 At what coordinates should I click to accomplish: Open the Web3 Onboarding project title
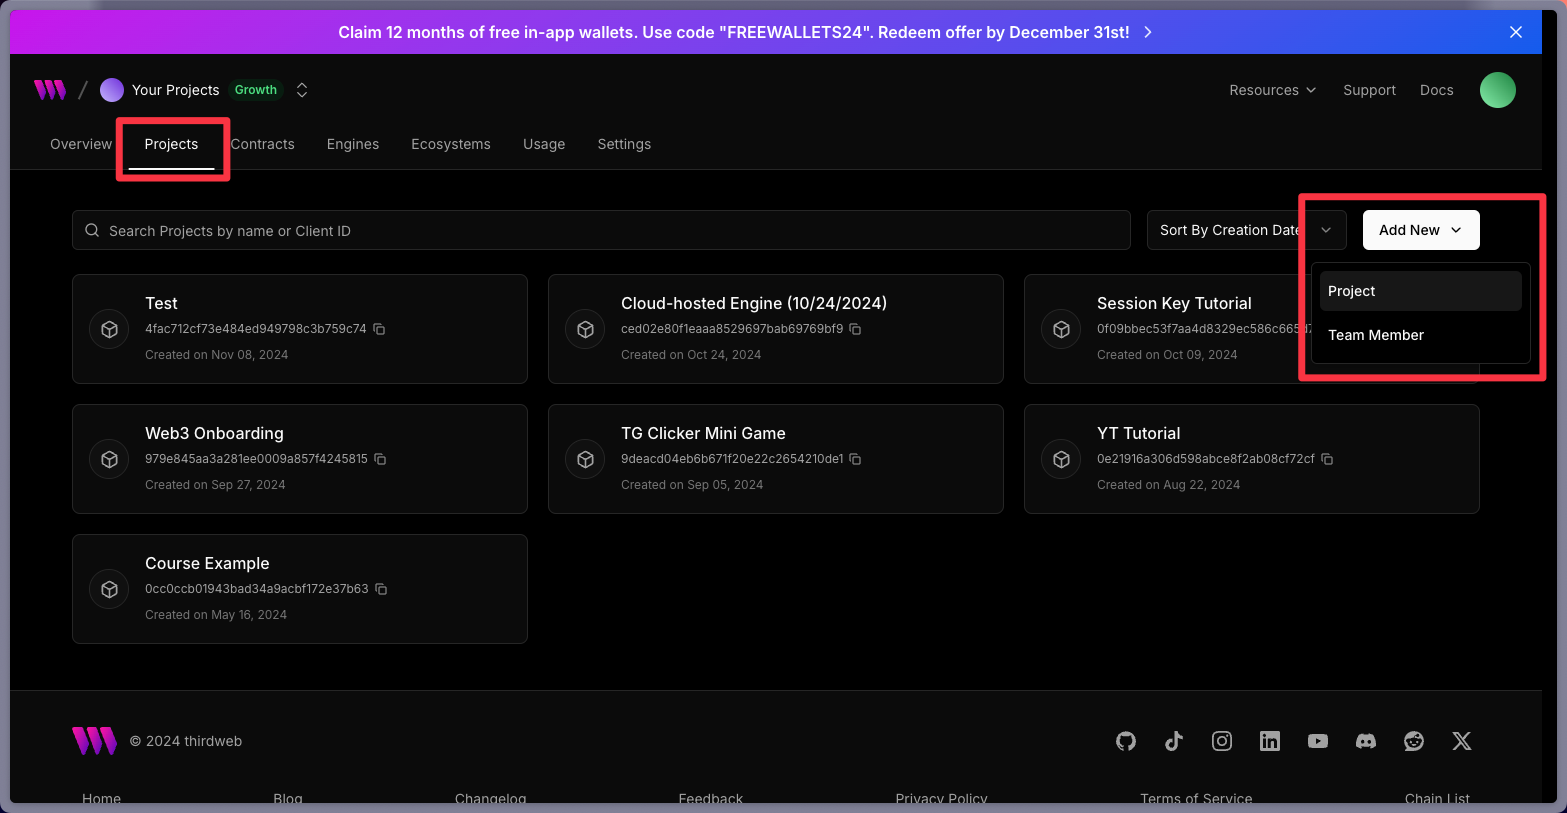point(214,433)
